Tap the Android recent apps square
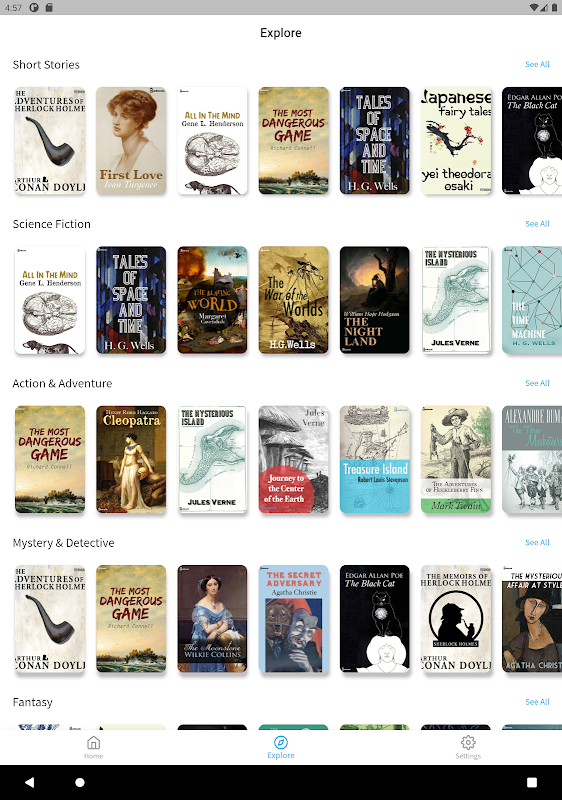Image resolution: width=562 pixels, height=800 pixels. coord(532,782)
